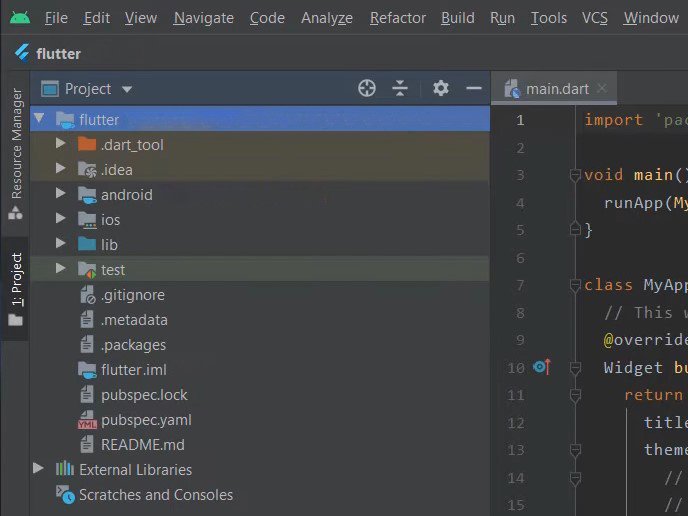Toggle code fold marker on line 13

tap(575, 450)
